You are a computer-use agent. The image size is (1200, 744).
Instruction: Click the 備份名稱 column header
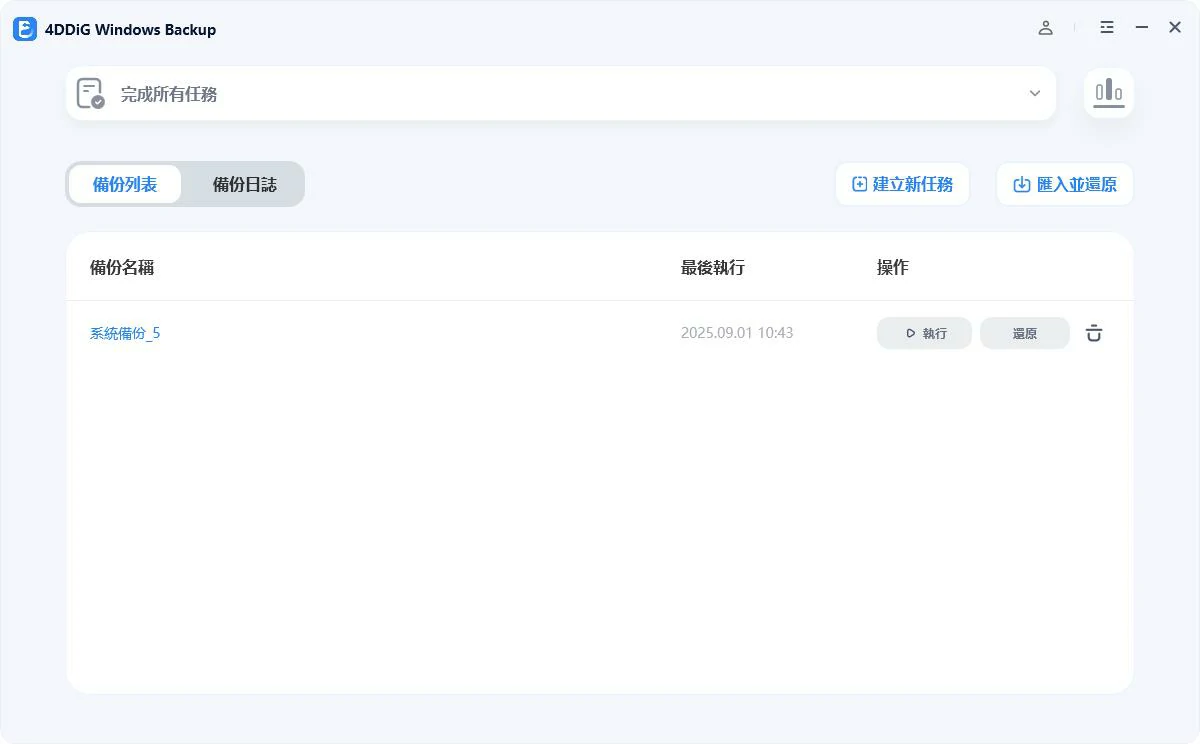pyautogui.click(x=122, y=267)
